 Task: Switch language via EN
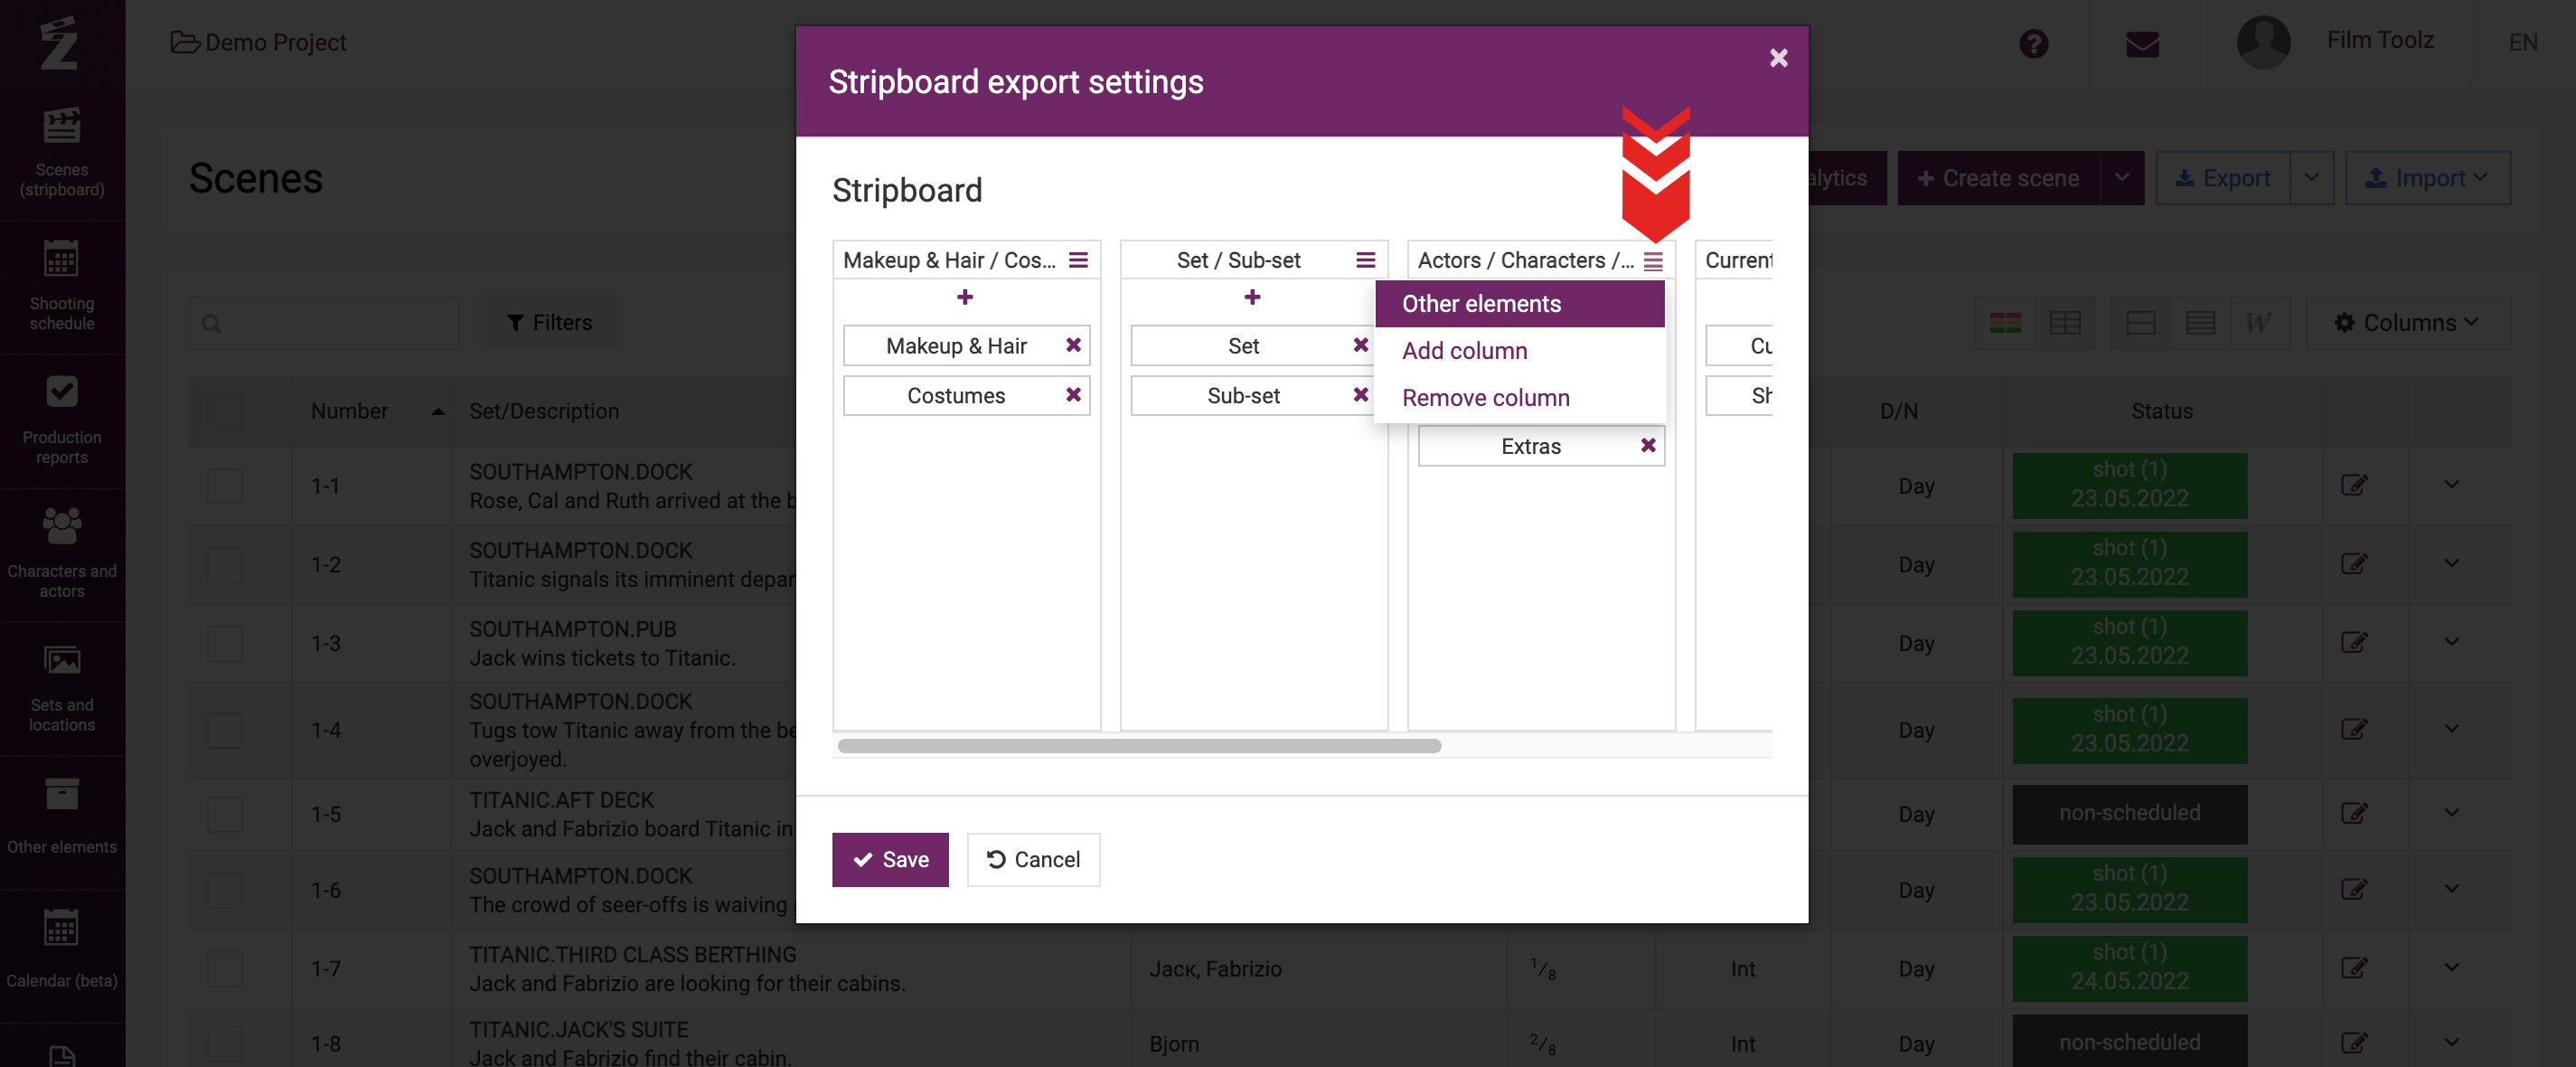[x=2523, y=42]
